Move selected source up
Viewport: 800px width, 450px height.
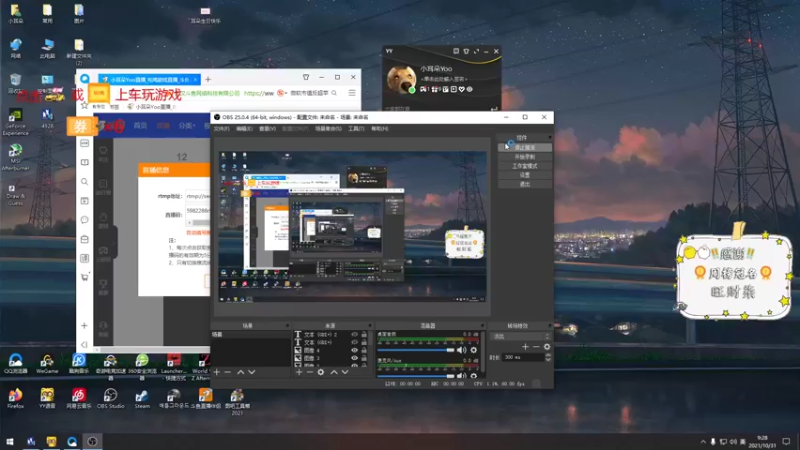tap(334, 372)
